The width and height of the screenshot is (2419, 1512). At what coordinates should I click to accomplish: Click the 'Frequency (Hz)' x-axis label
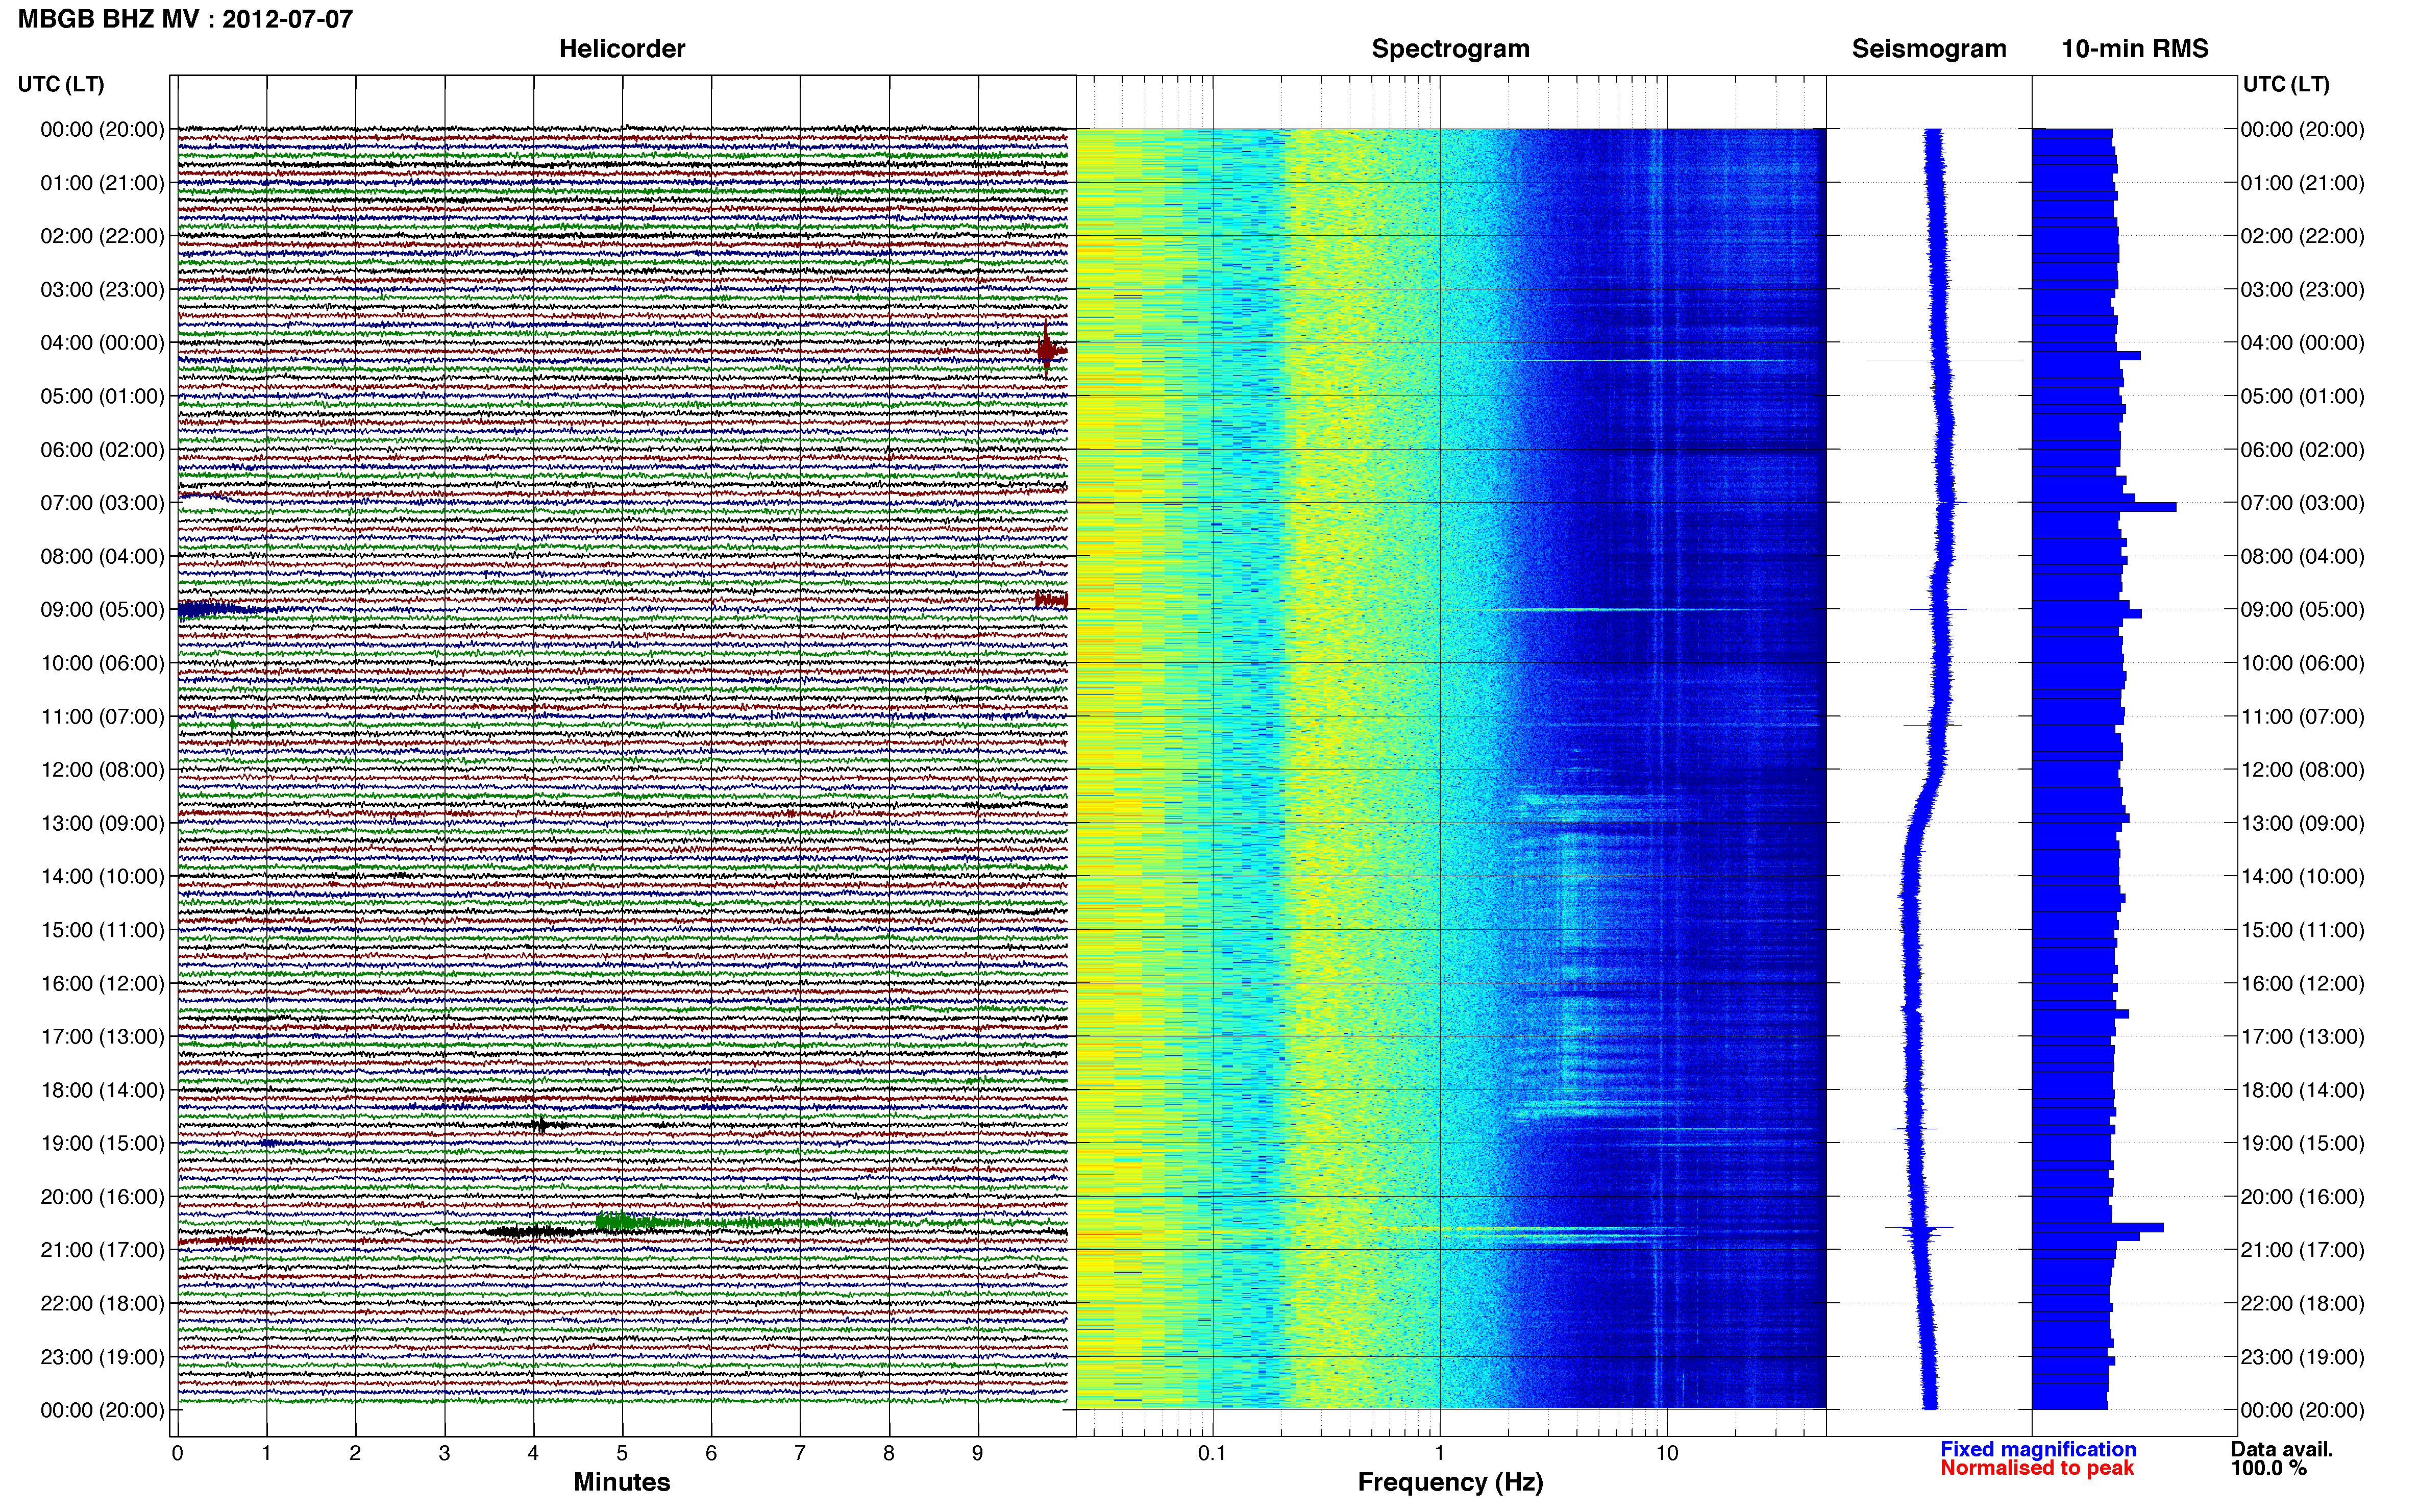click(1450, 1482)
